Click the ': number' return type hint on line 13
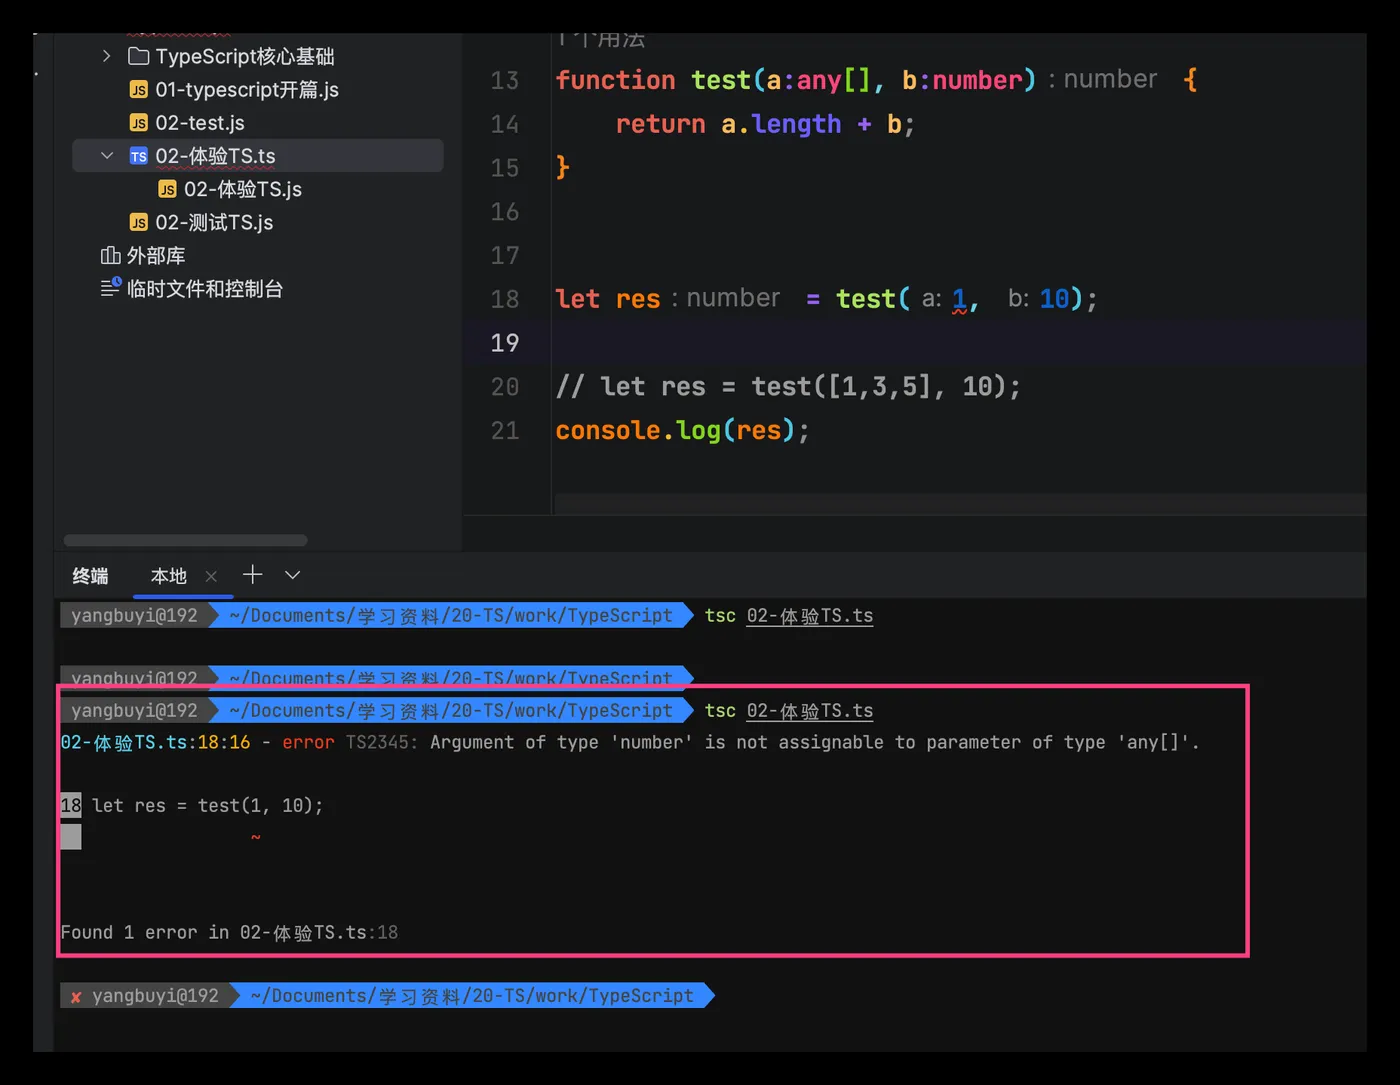The width and height of the screenshot is (1400, 1085). pyautogui.click(x=1103, y=79)
